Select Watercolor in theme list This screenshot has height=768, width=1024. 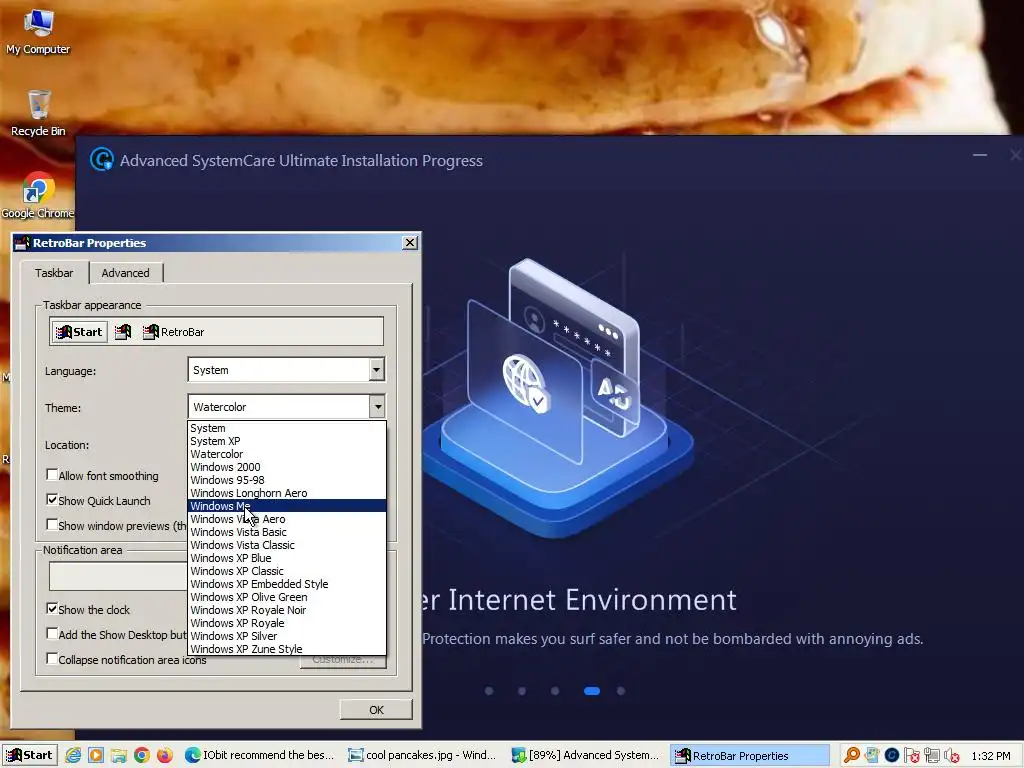tap(287, 454)
